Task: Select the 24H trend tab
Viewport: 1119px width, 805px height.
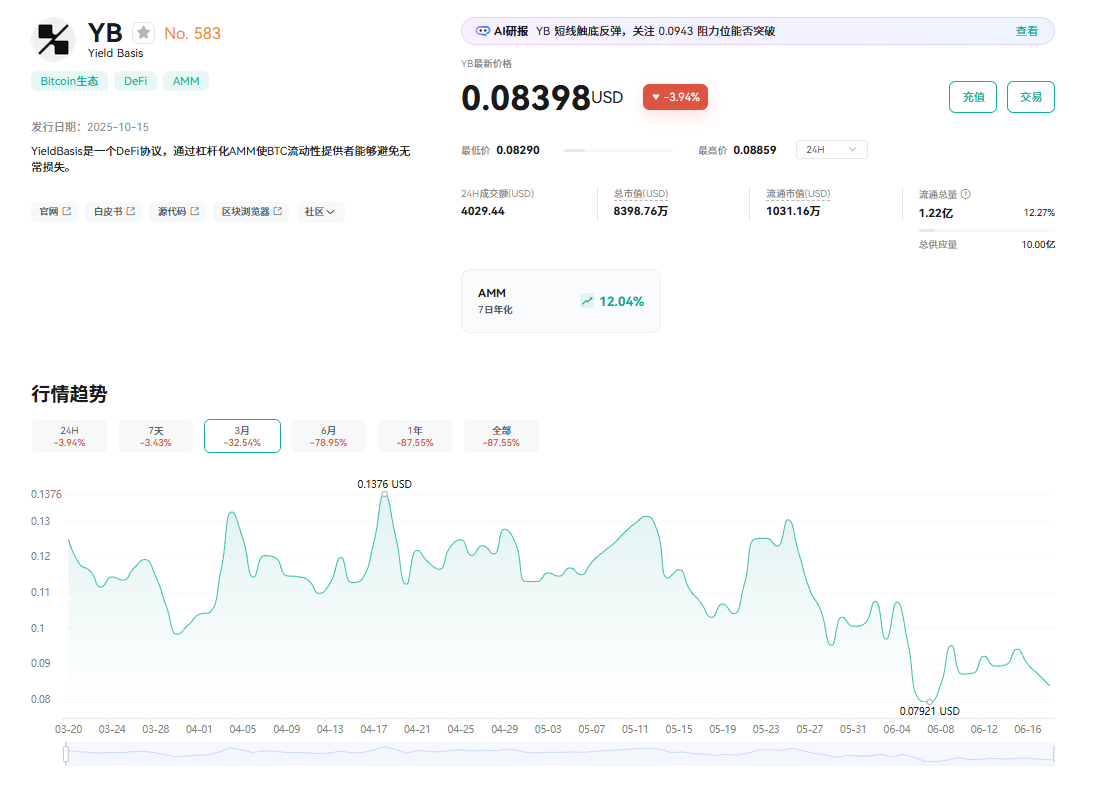Action: tap(69, 436)
